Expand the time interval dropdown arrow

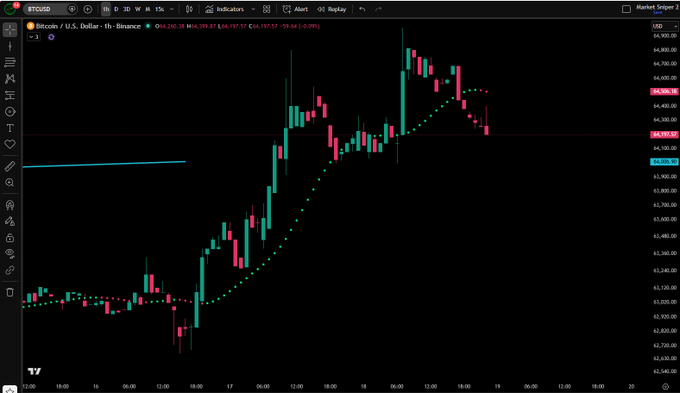172,9
